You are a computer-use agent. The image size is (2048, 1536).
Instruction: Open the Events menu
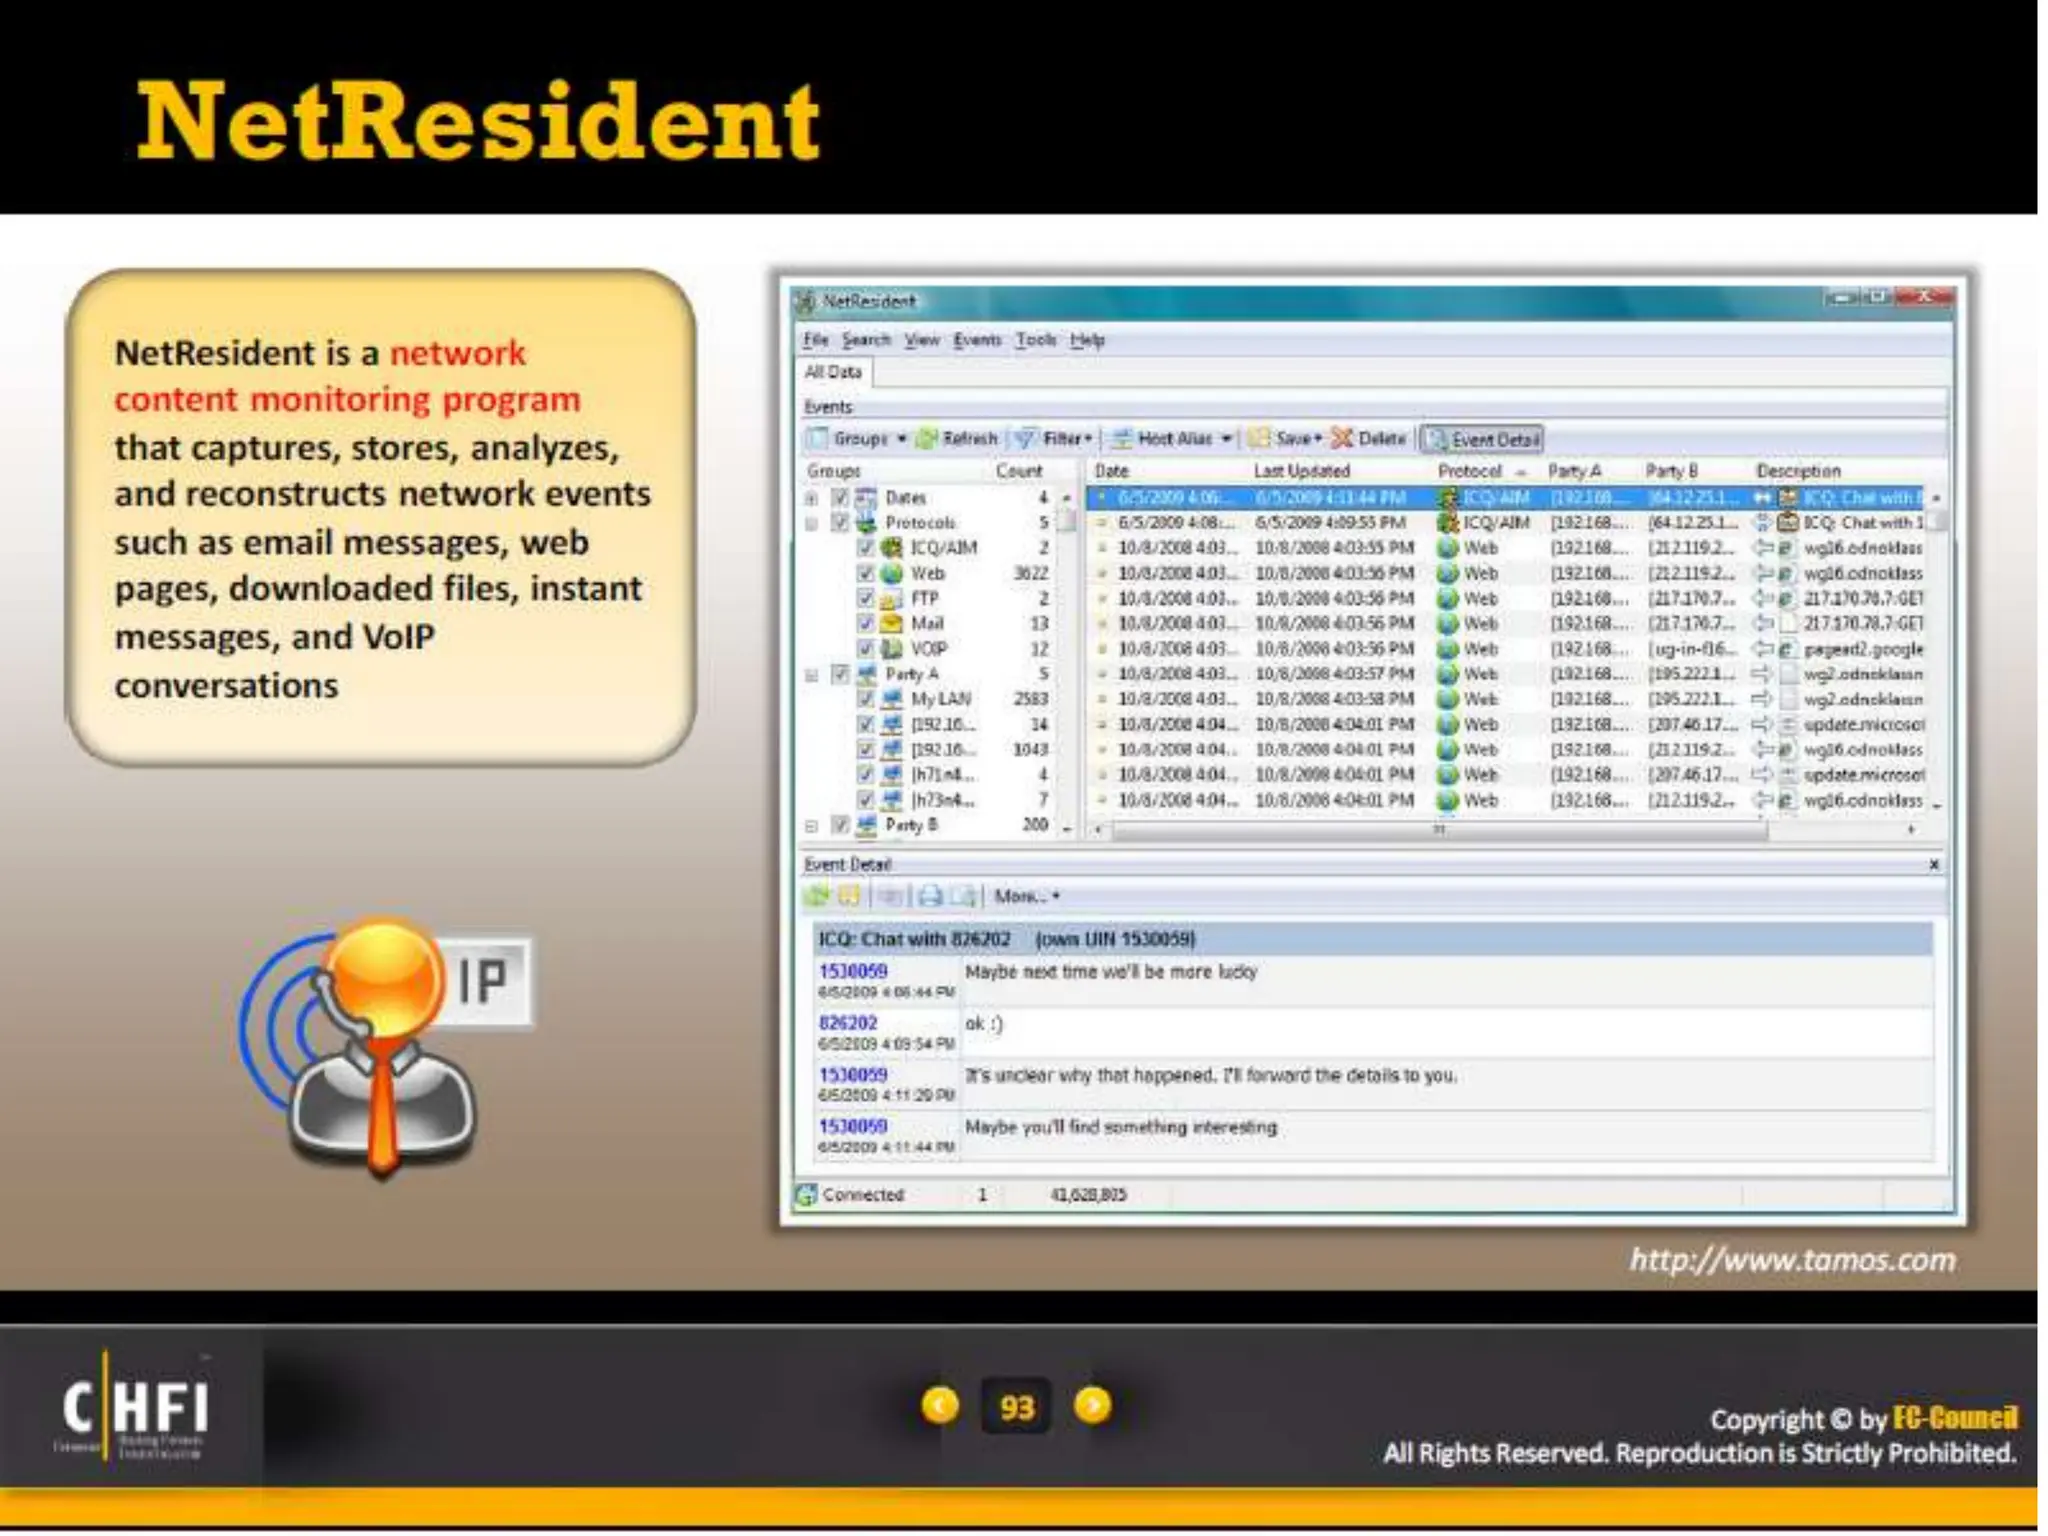977,340
